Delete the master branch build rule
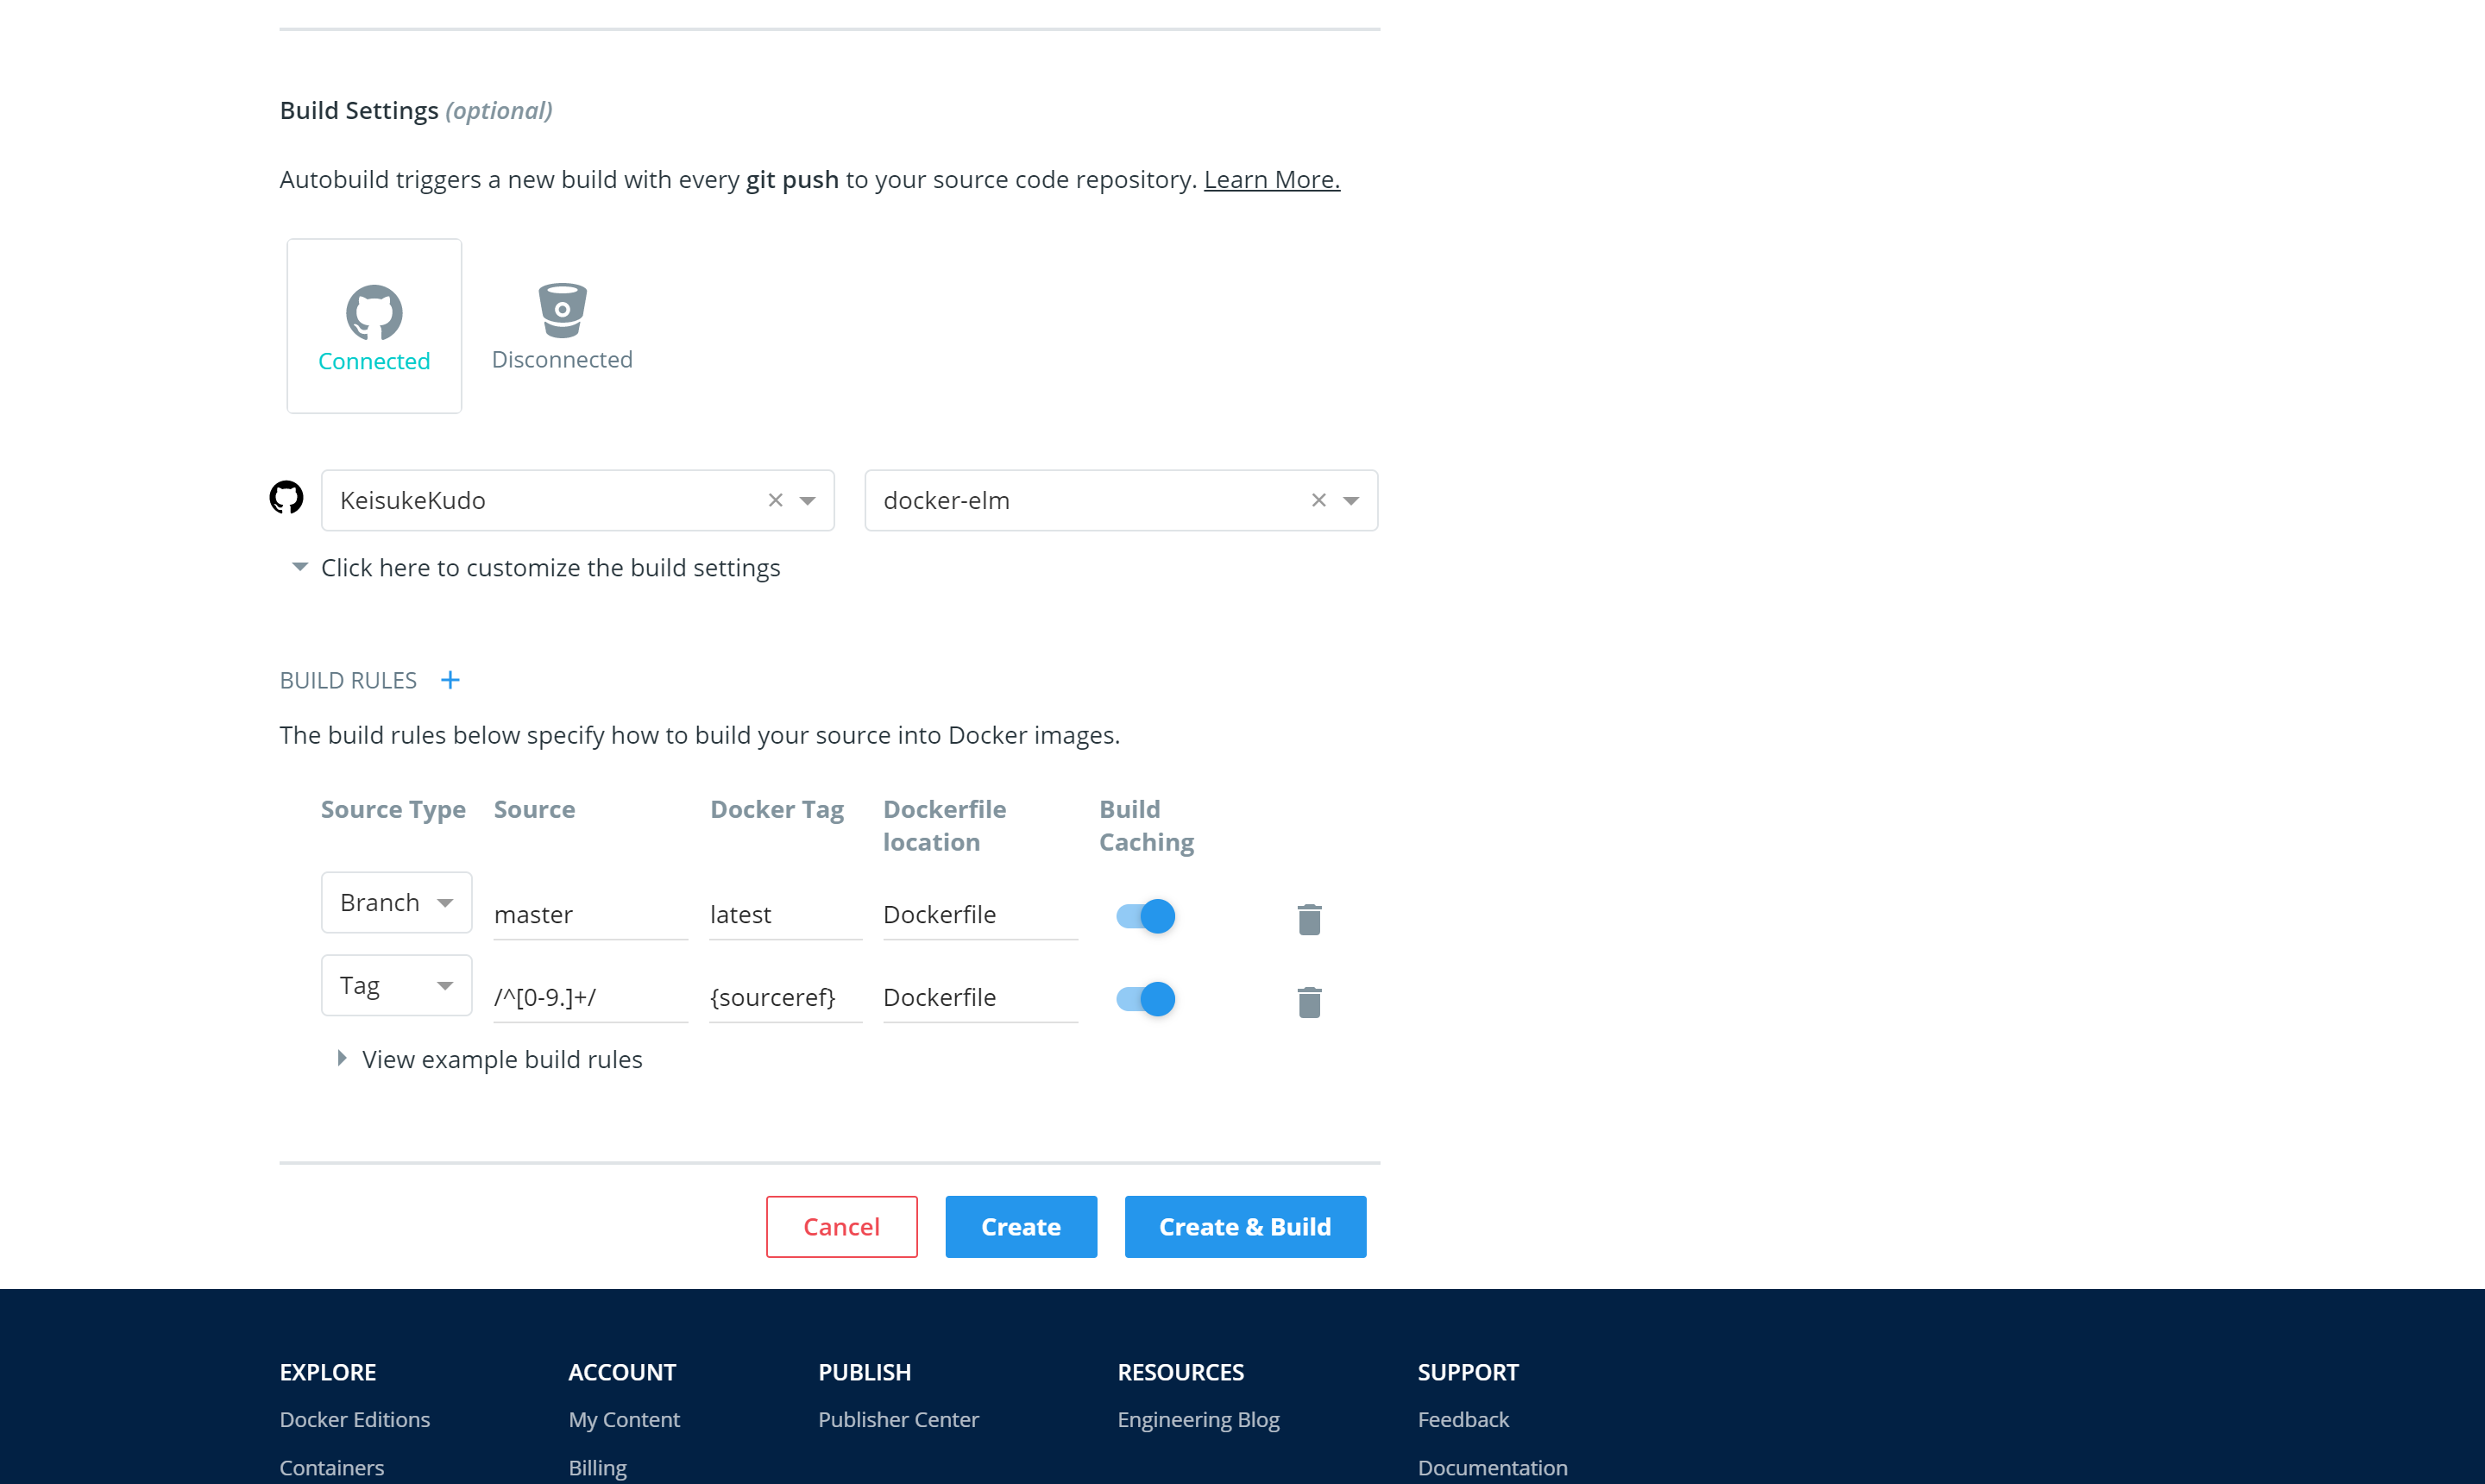 pos(1309,918)
